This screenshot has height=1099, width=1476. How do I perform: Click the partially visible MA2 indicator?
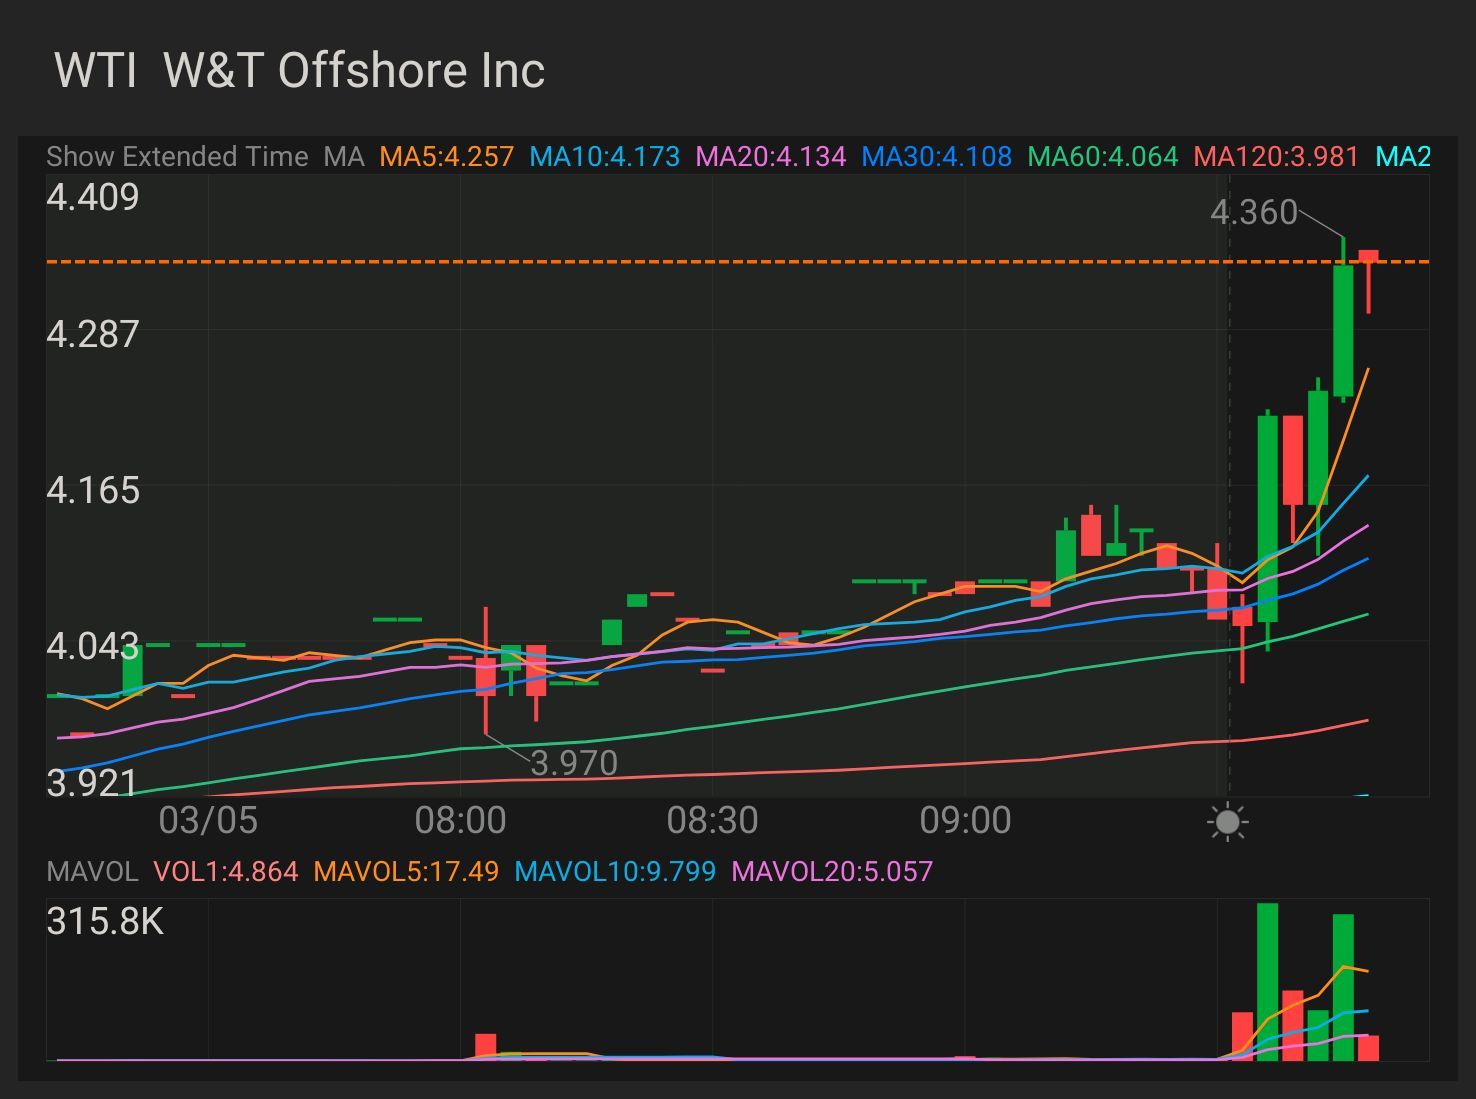(1403, 157)
